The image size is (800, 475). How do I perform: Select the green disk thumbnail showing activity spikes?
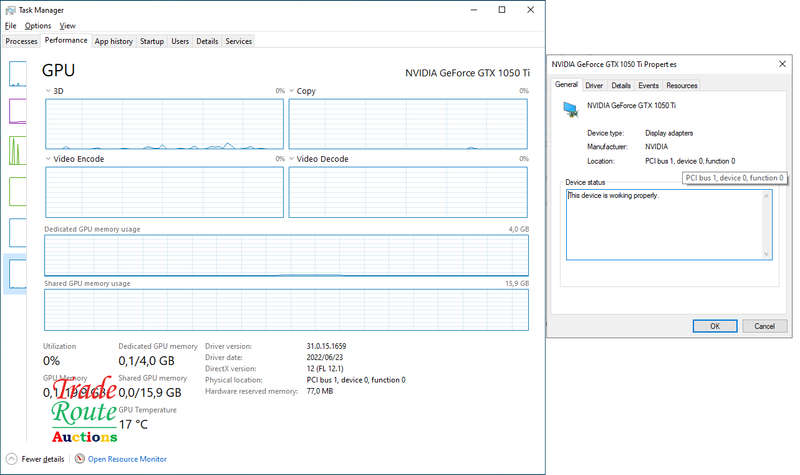click(x=18, y=151)
